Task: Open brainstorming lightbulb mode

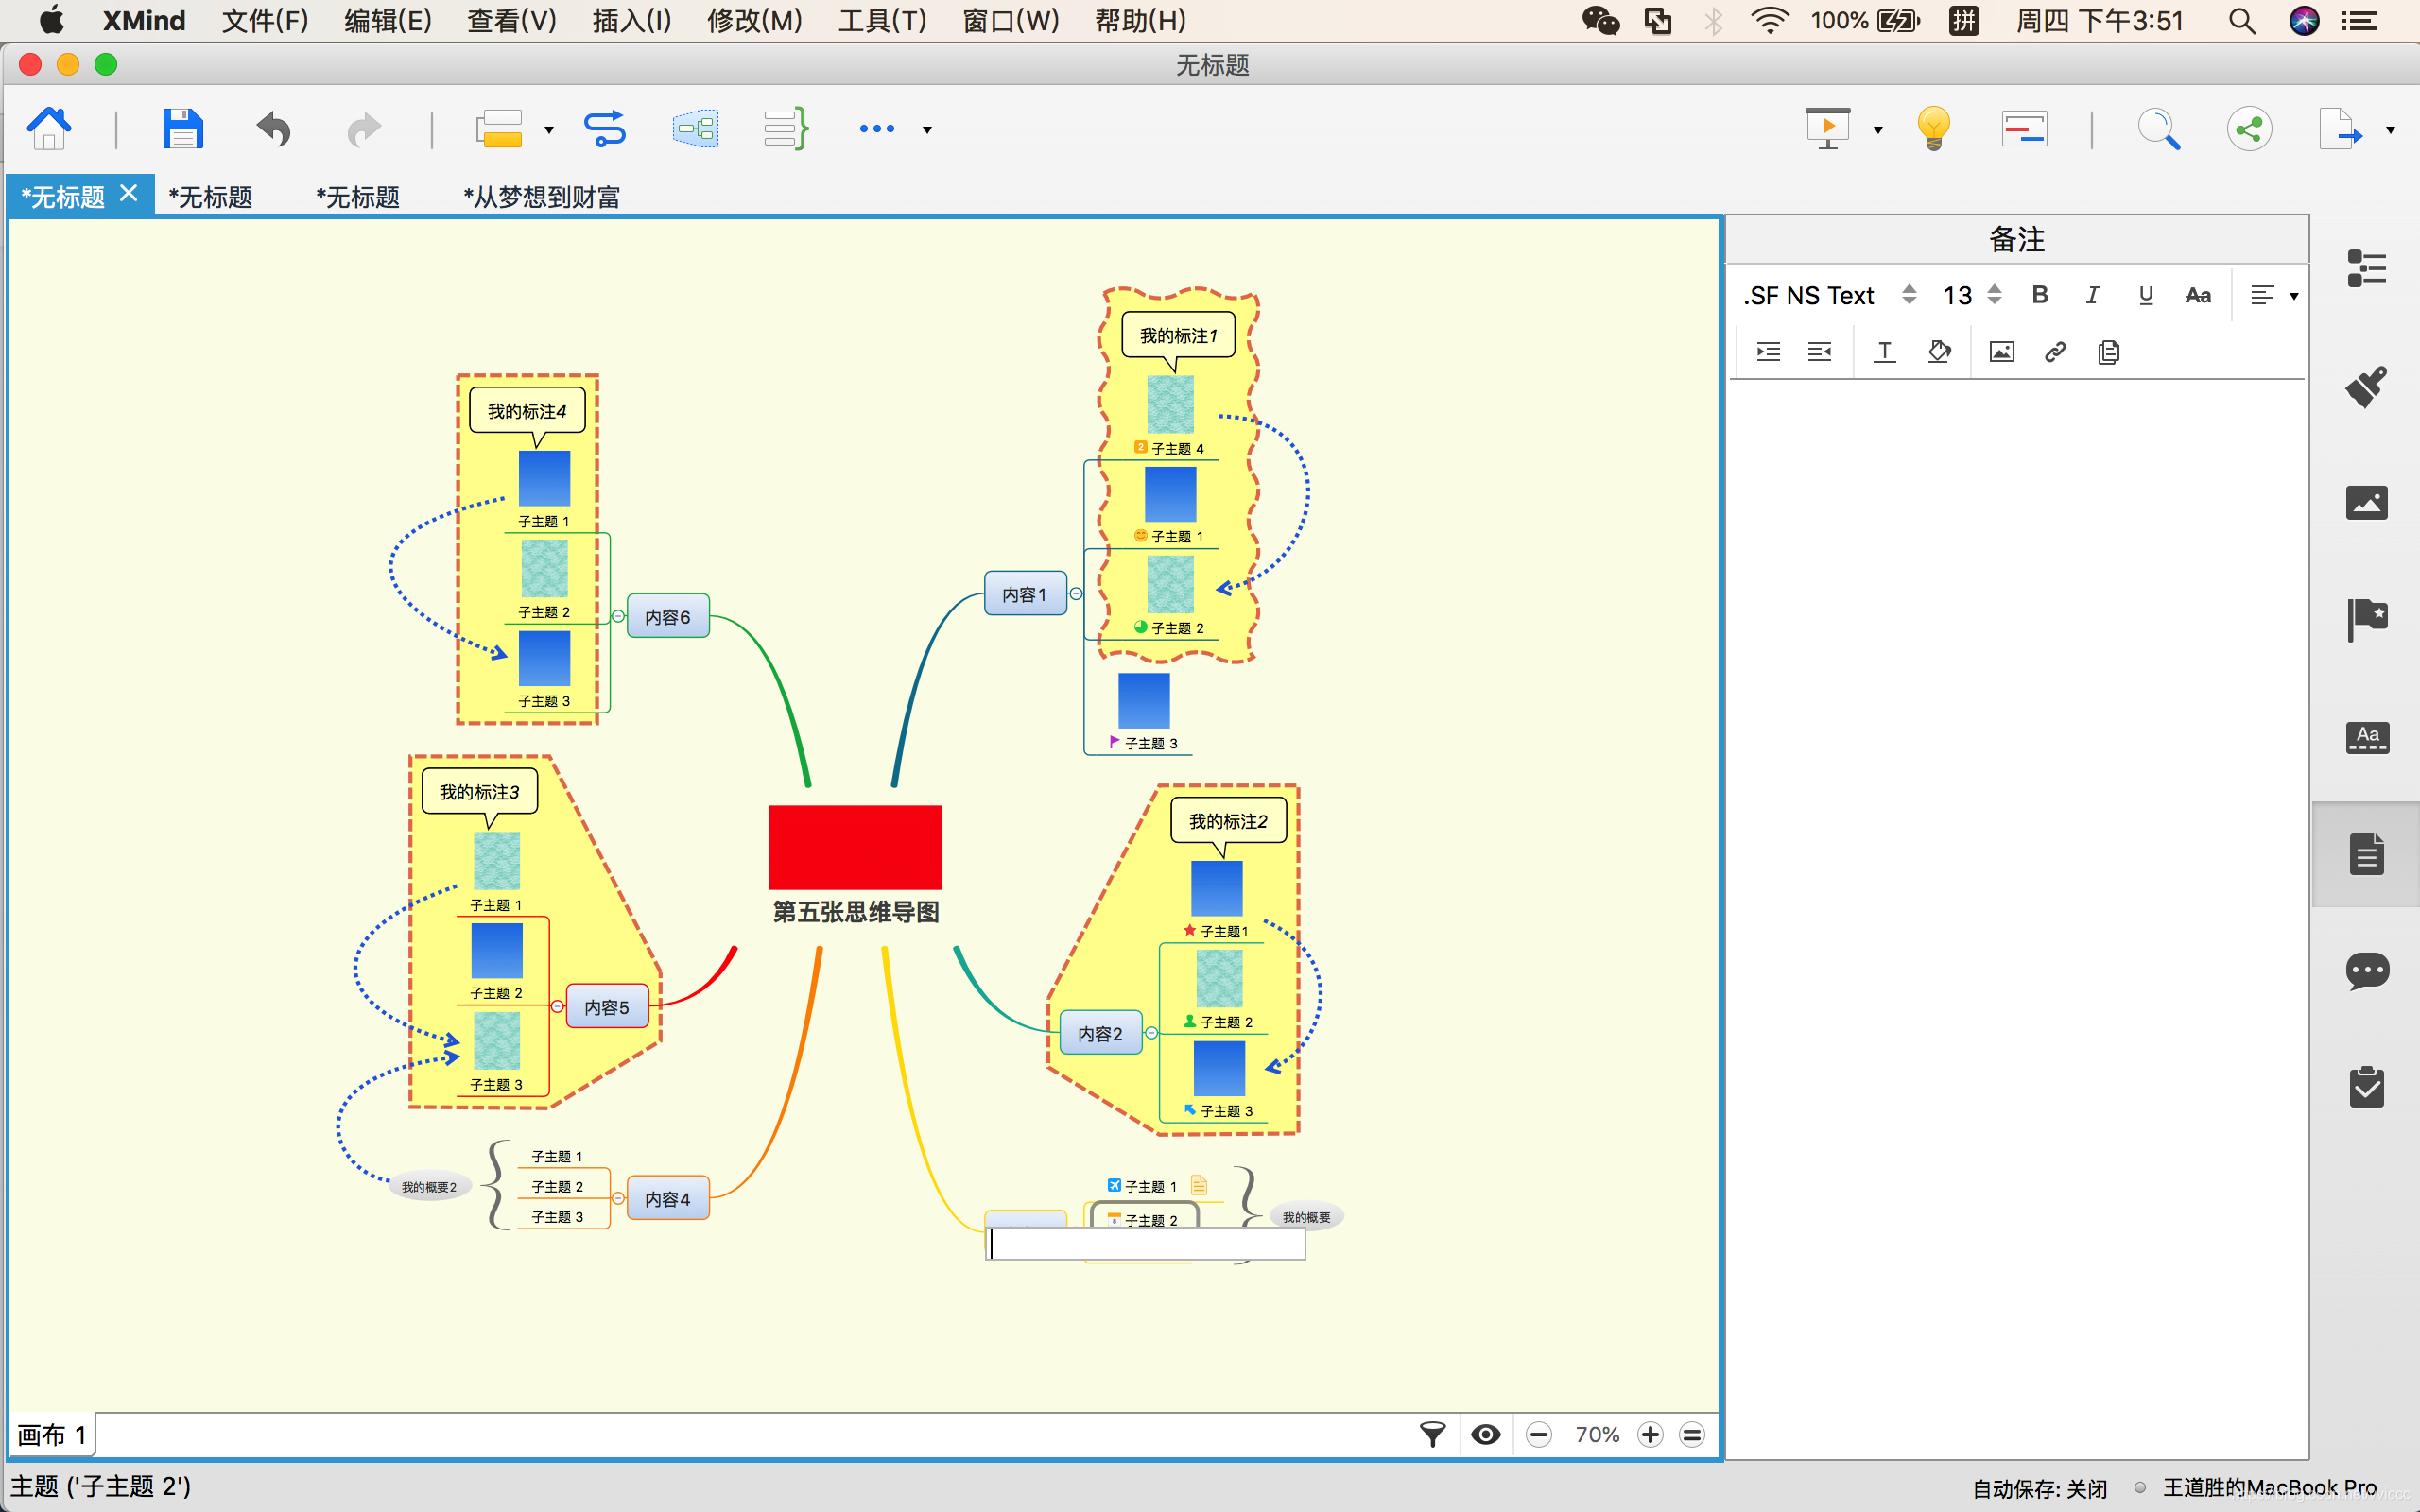Action: 1933,129
